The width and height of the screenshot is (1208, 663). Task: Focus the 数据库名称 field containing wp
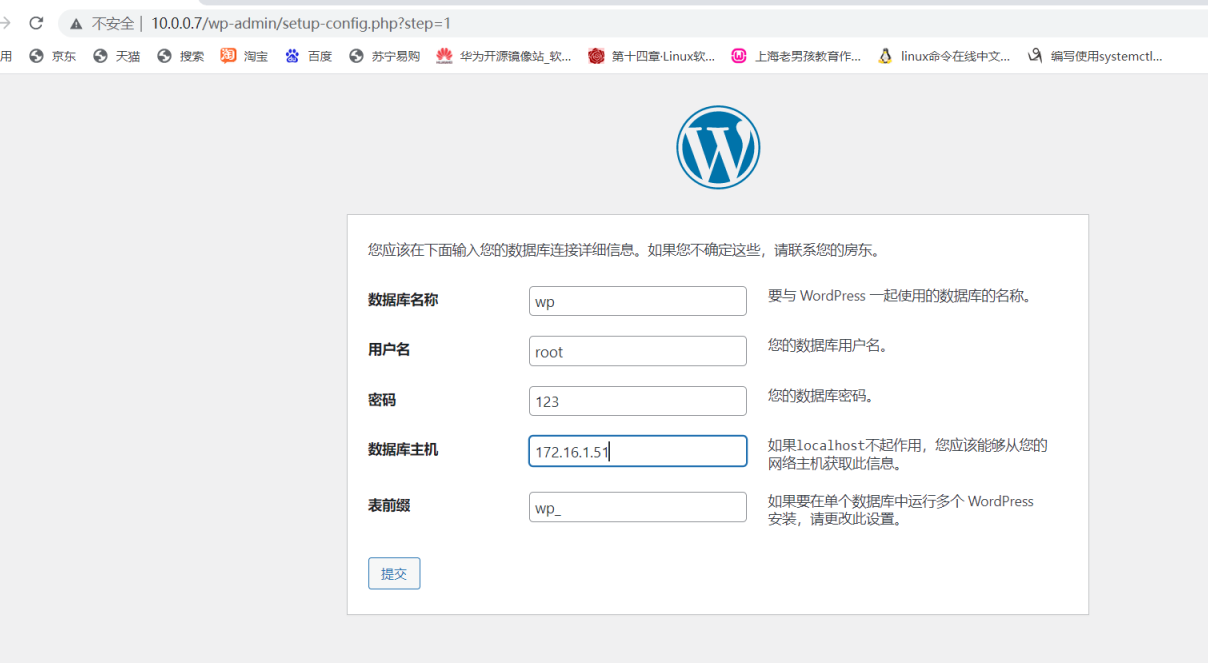[638, 301]
